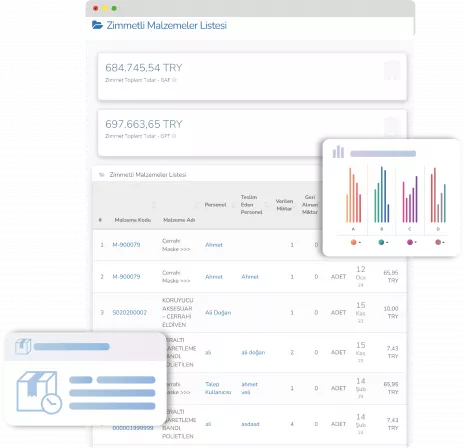
Task: Open material code M-900079 in row 2
Action: 126,277
